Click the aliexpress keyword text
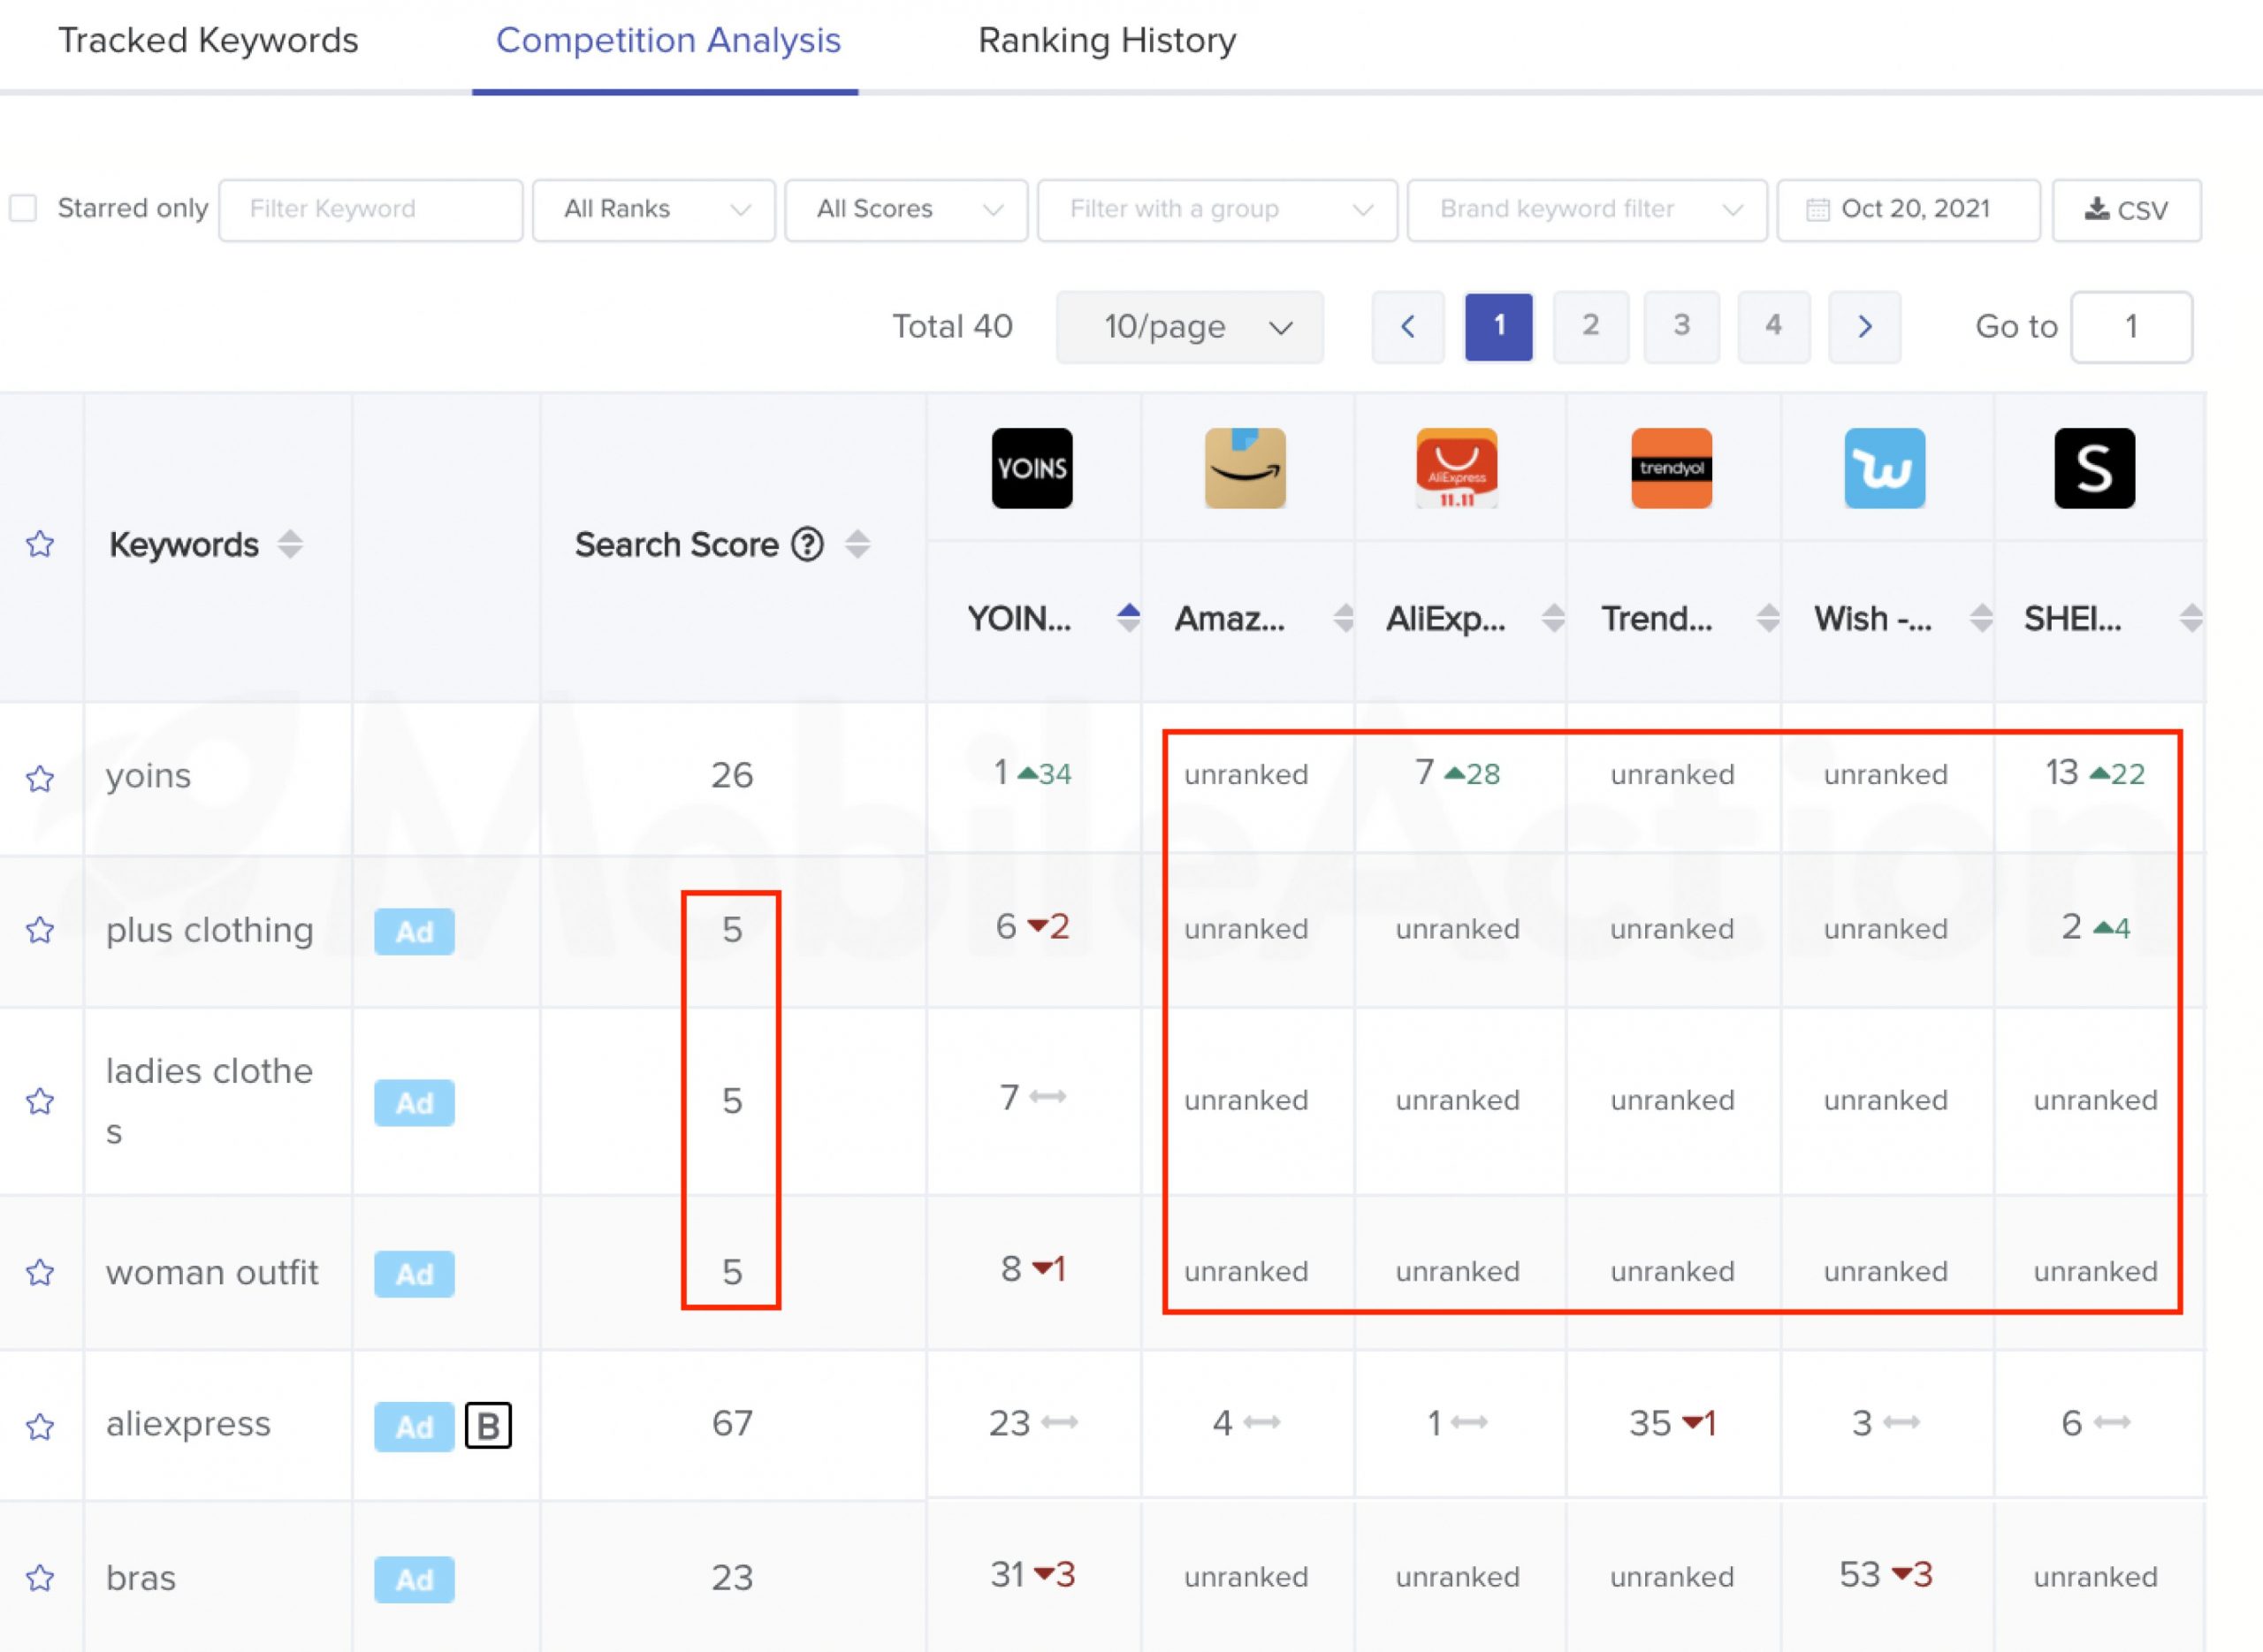Screen dimensions: 2263x1652 coord(188,1424)
